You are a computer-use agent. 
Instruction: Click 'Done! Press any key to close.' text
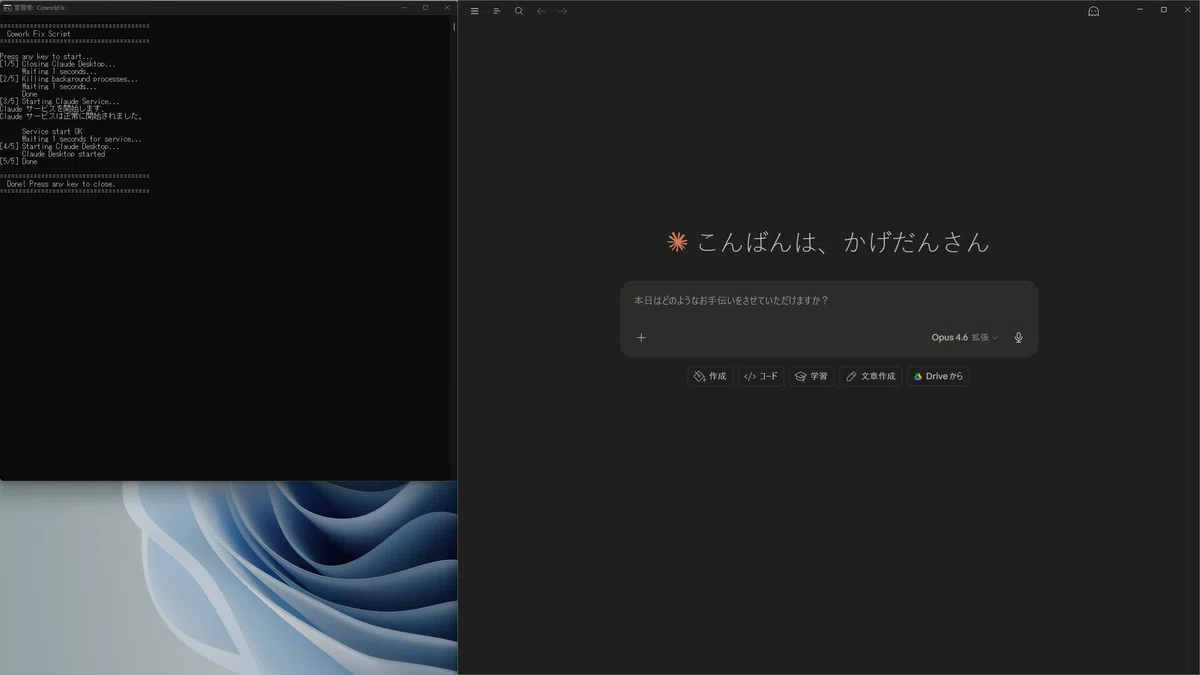61,184
